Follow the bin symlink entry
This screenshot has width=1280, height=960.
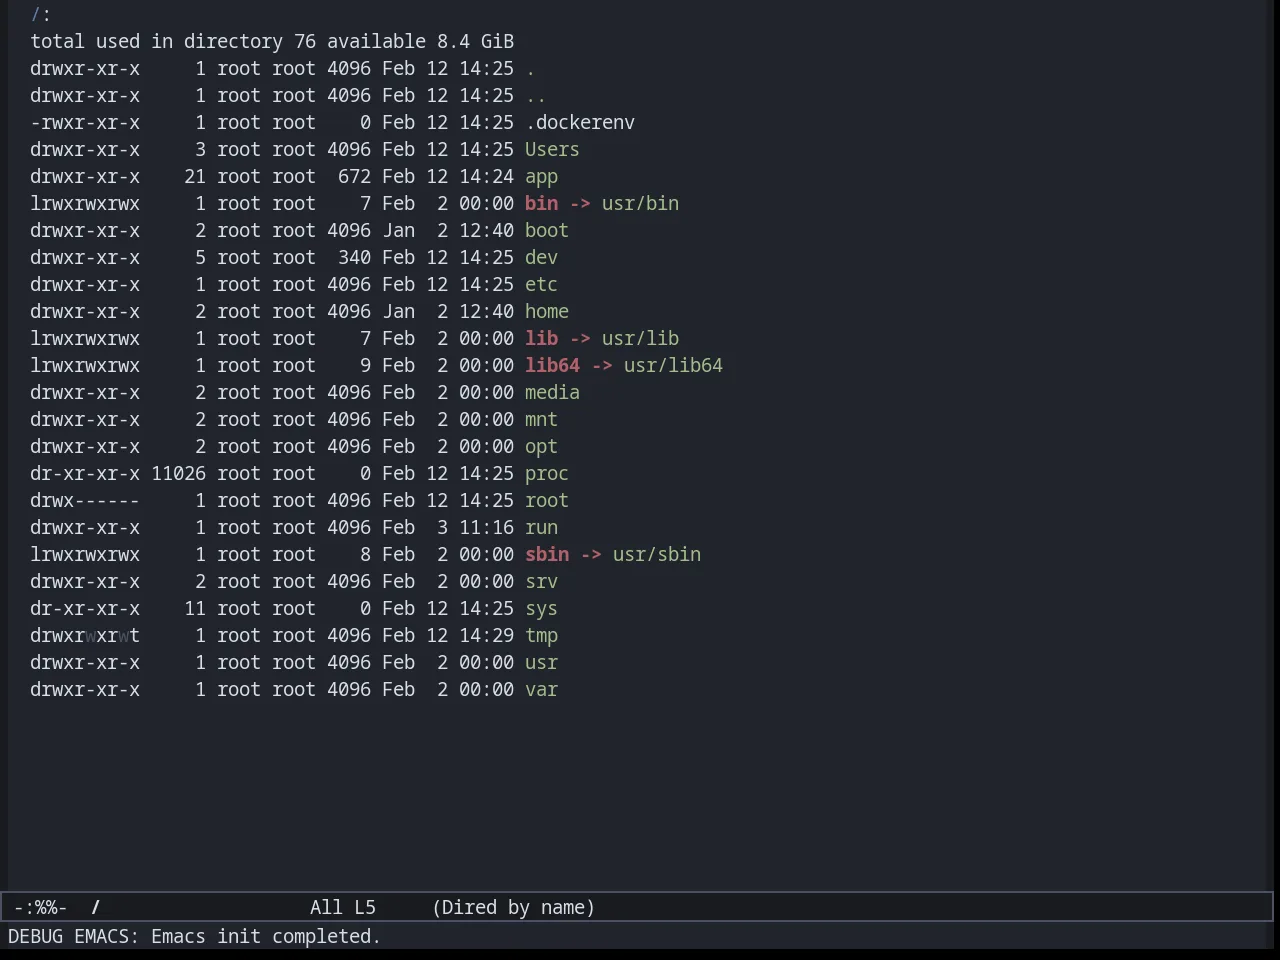click(x=541, y=203)
